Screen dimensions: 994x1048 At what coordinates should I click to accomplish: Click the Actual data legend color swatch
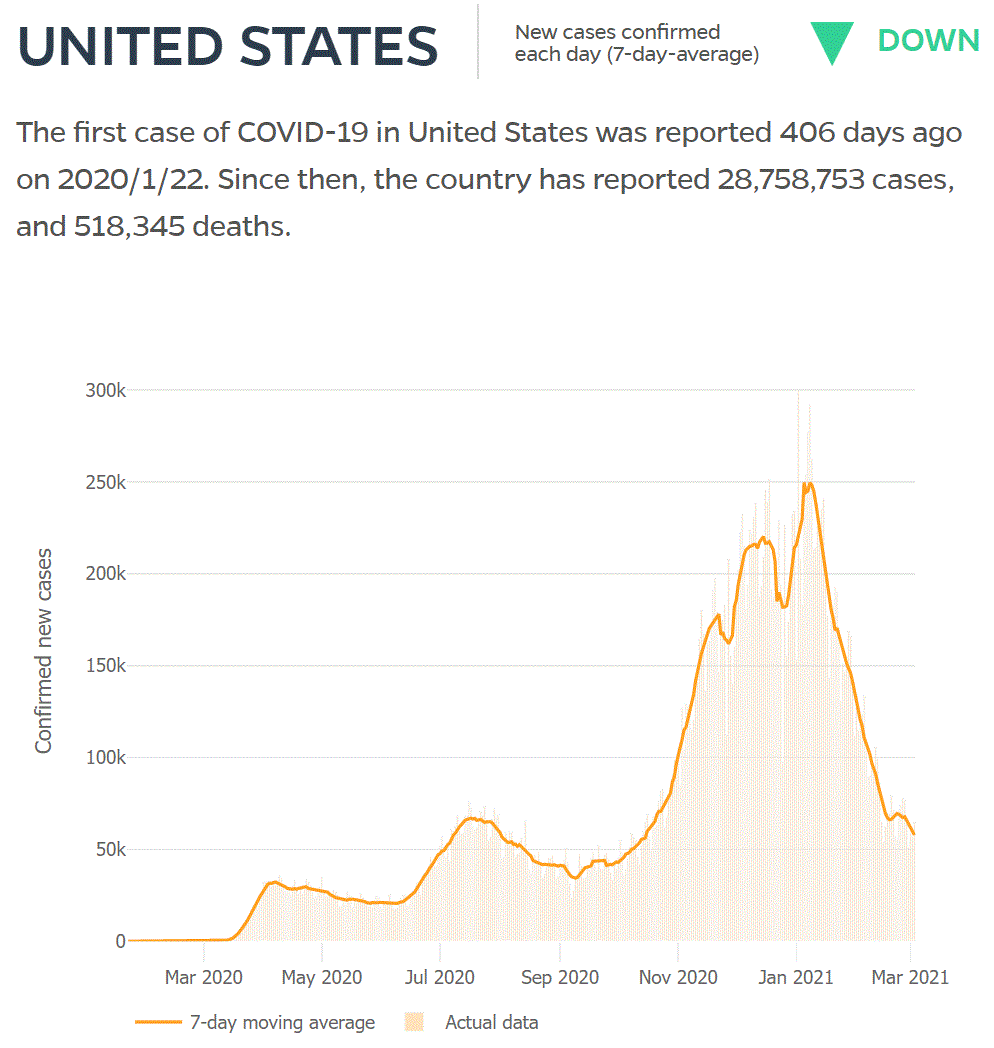tap(414, 1023)
